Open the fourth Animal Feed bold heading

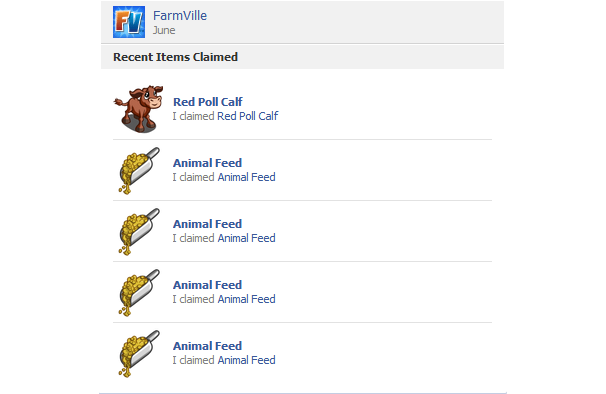207,346
